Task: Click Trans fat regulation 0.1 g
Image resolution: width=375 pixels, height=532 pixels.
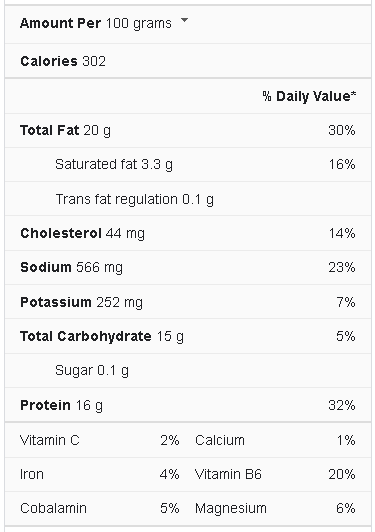Action: (134, 200)
